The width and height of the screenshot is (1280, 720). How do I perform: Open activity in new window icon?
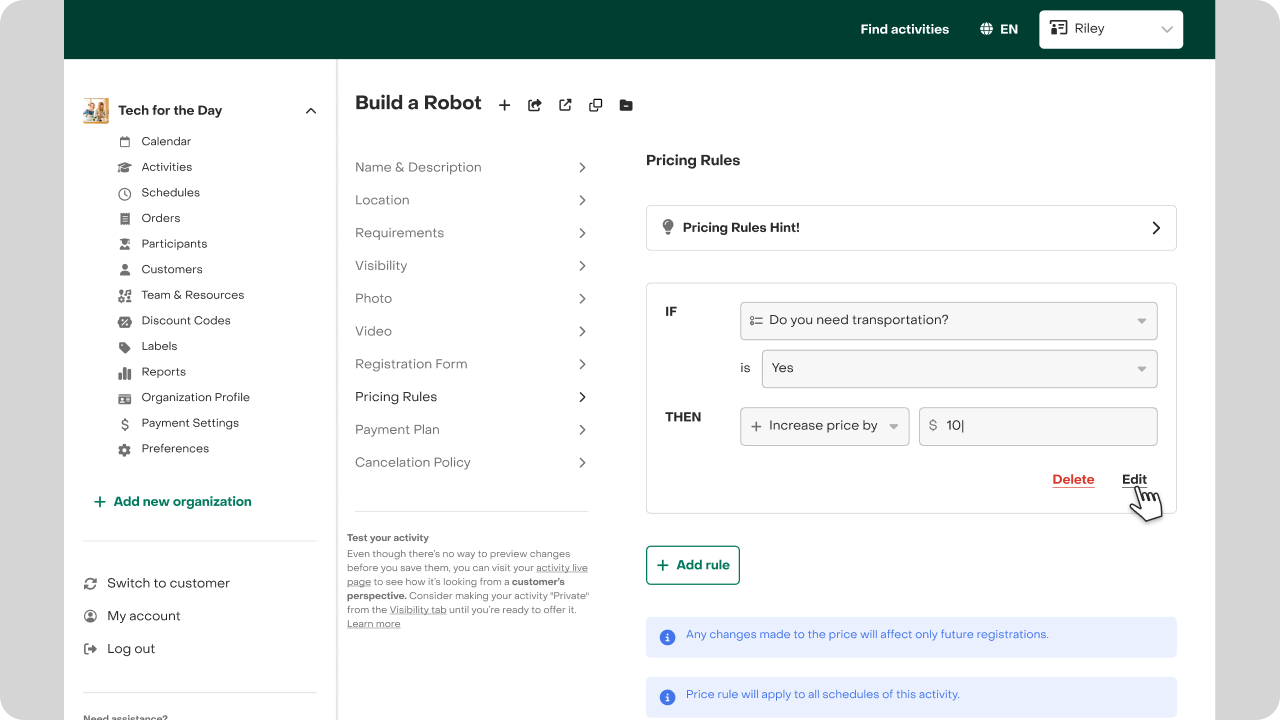pos(565,105)
